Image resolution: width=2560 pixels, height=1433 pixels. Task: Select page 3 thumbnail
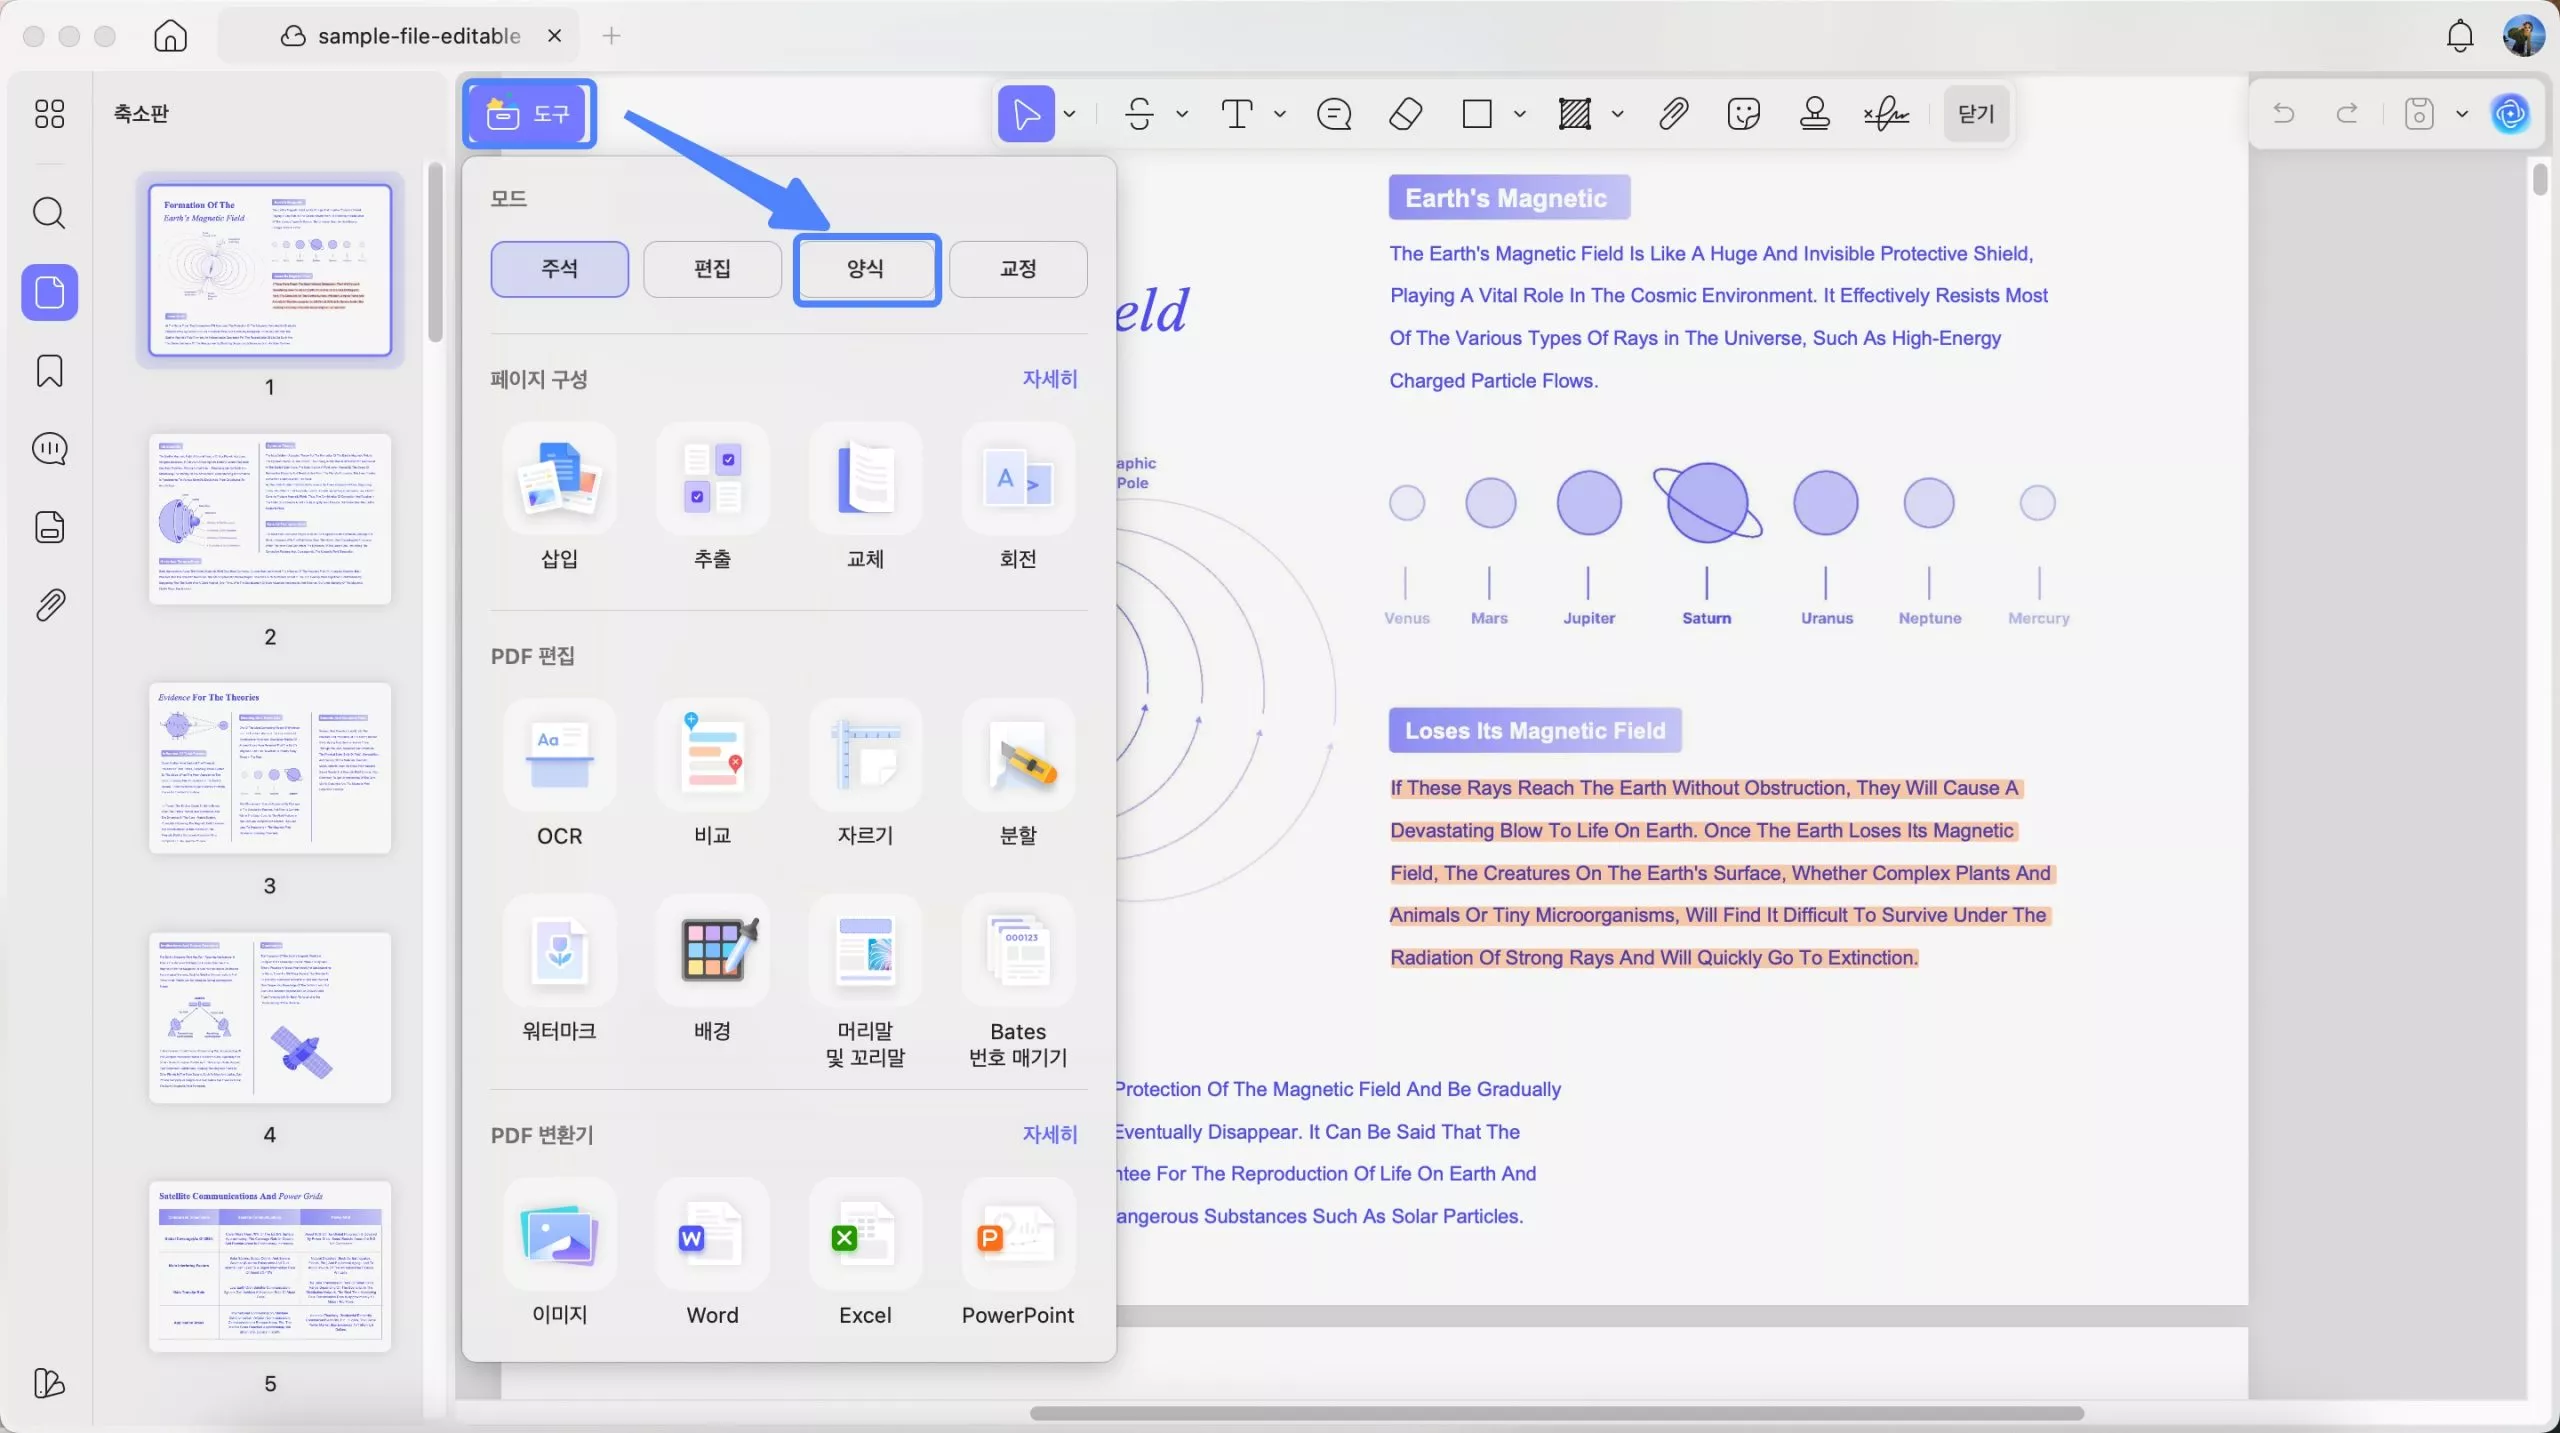tap(270, 768)
